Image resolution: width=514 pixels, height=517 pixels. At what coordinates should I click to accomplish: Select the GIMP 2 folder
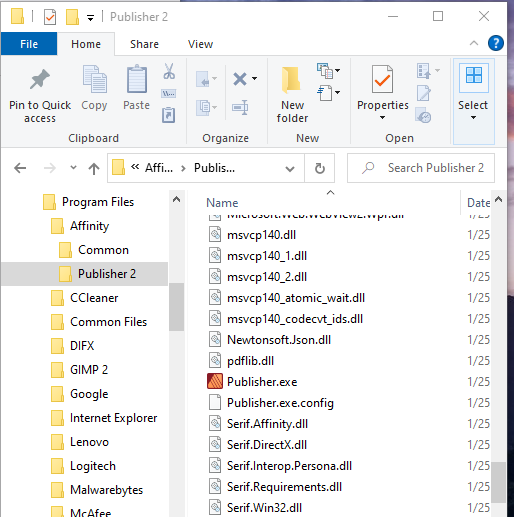pos(89,370)
